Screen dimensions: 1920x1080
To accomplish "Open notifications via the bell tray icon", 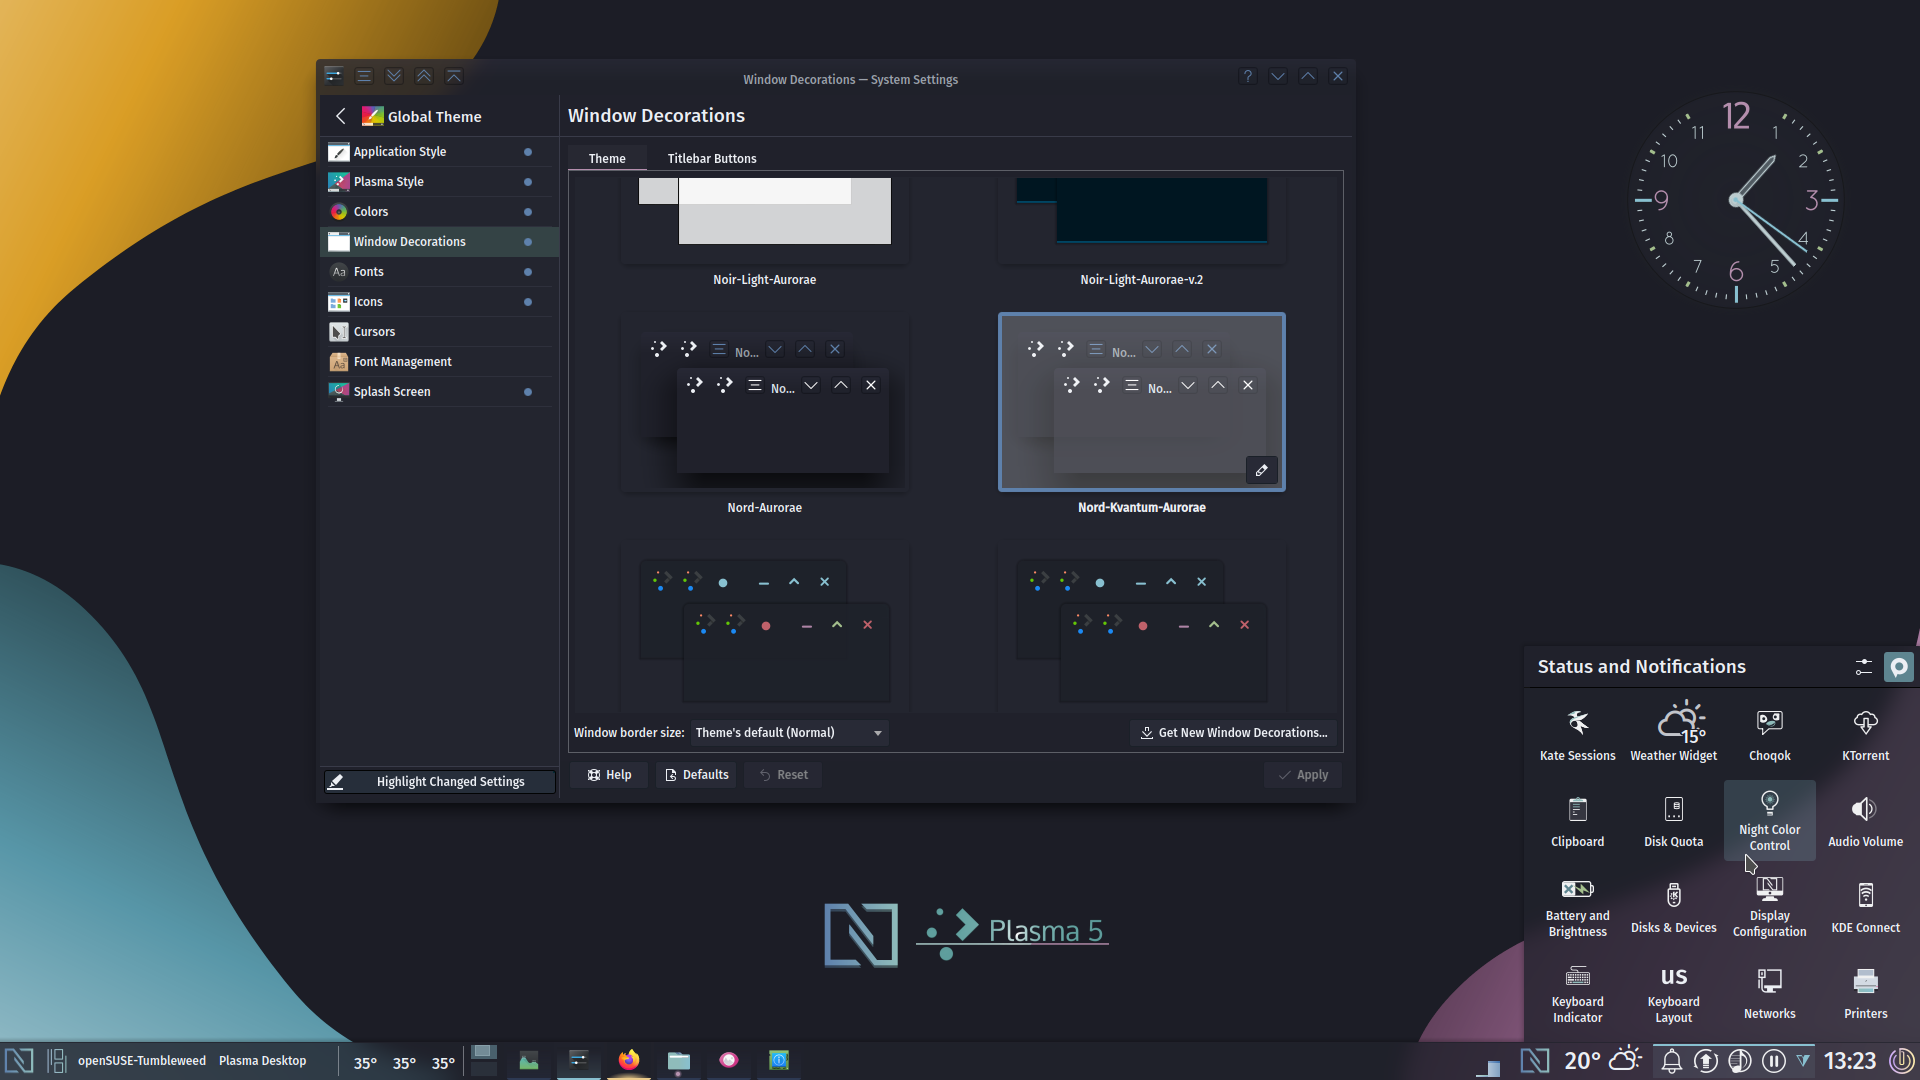I will 1671,1061.
